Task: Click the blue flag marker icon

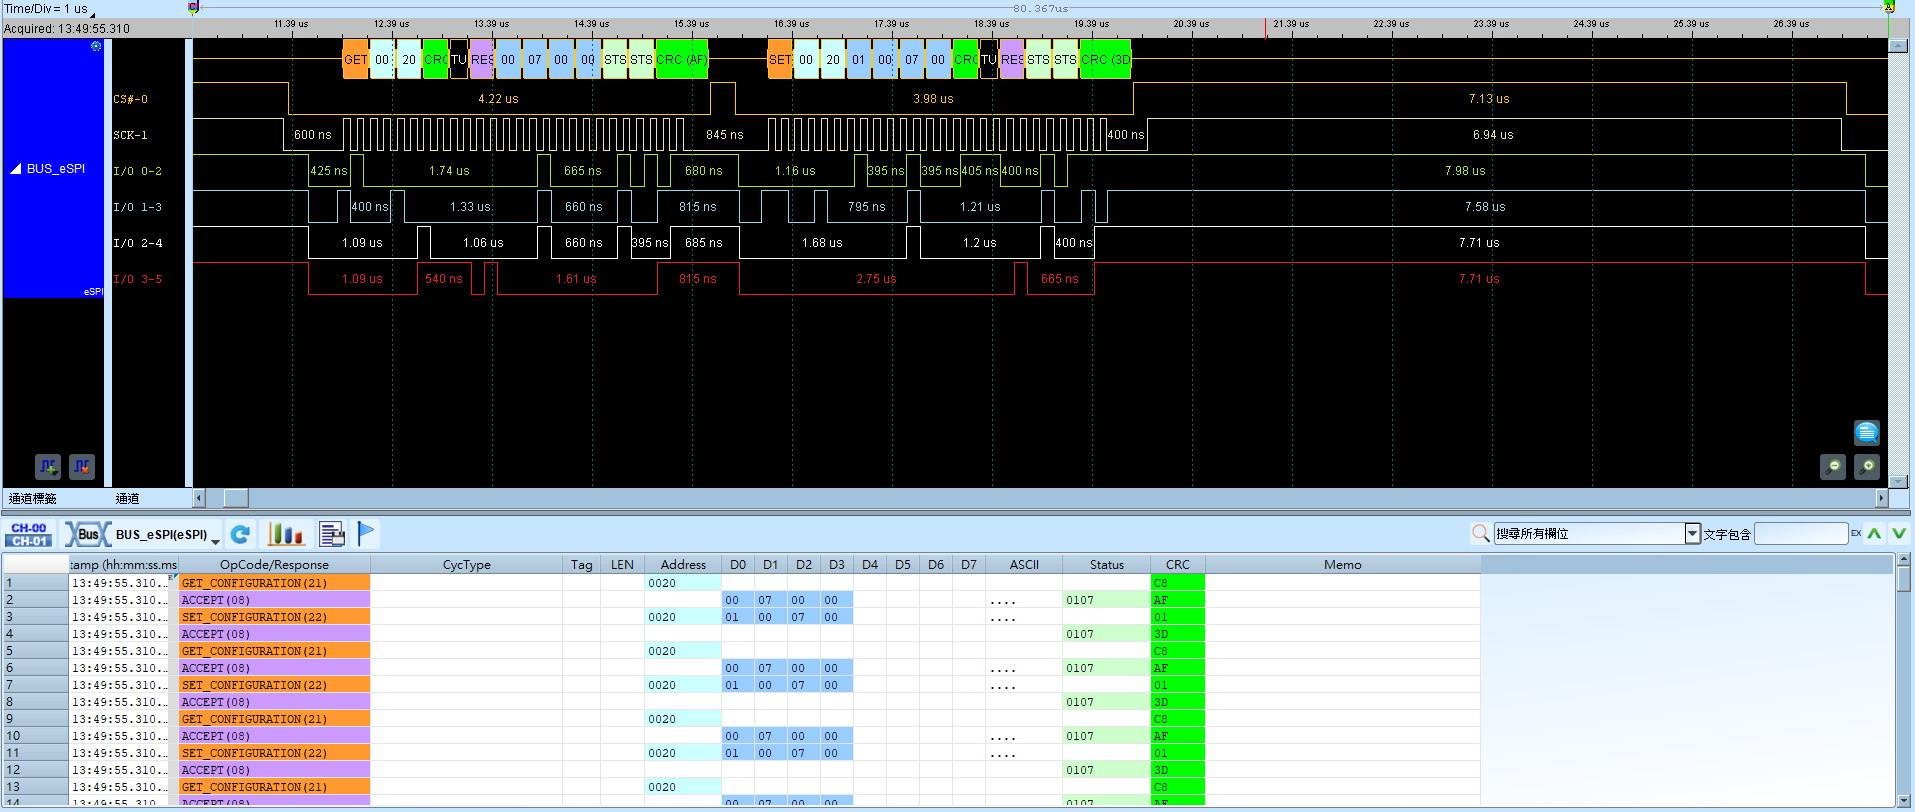Action: (366, 534)
